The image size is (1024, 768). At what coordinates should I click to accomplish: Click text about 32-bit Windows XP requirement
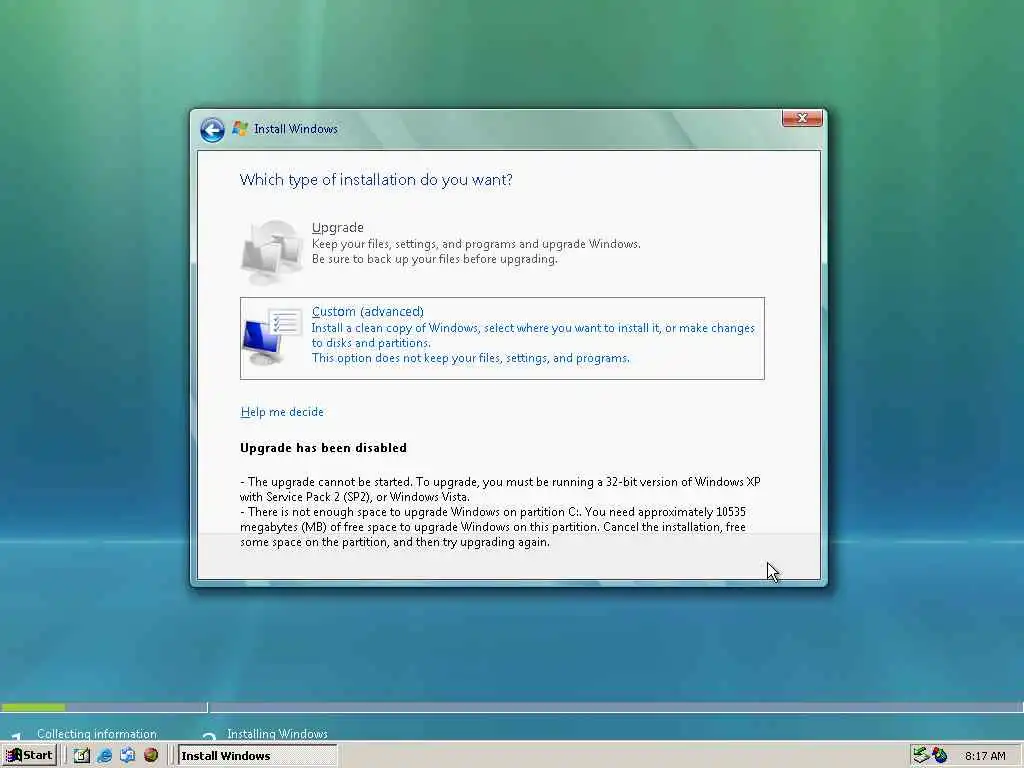pyautogui.click(x=500, y=489)
